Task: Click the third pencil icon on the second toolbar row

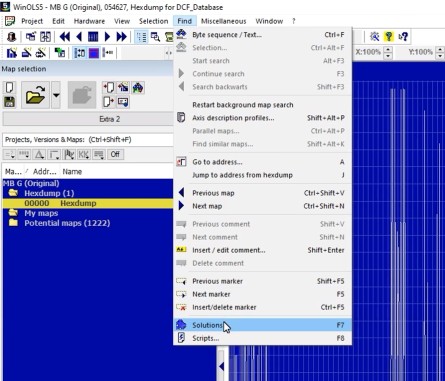Action: coord(41,53)
